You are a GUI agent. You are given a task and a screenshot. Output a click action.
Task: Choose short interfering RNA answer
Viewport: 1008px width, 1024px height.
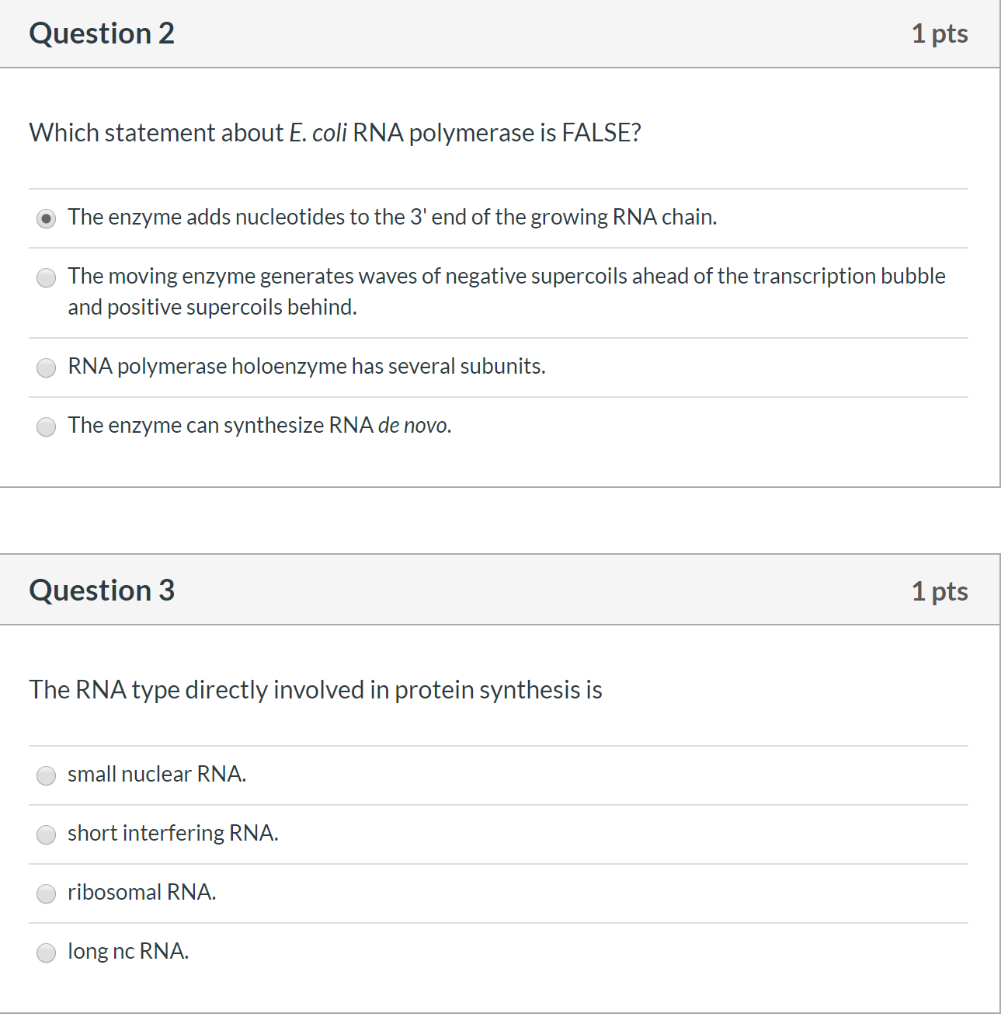46,834
